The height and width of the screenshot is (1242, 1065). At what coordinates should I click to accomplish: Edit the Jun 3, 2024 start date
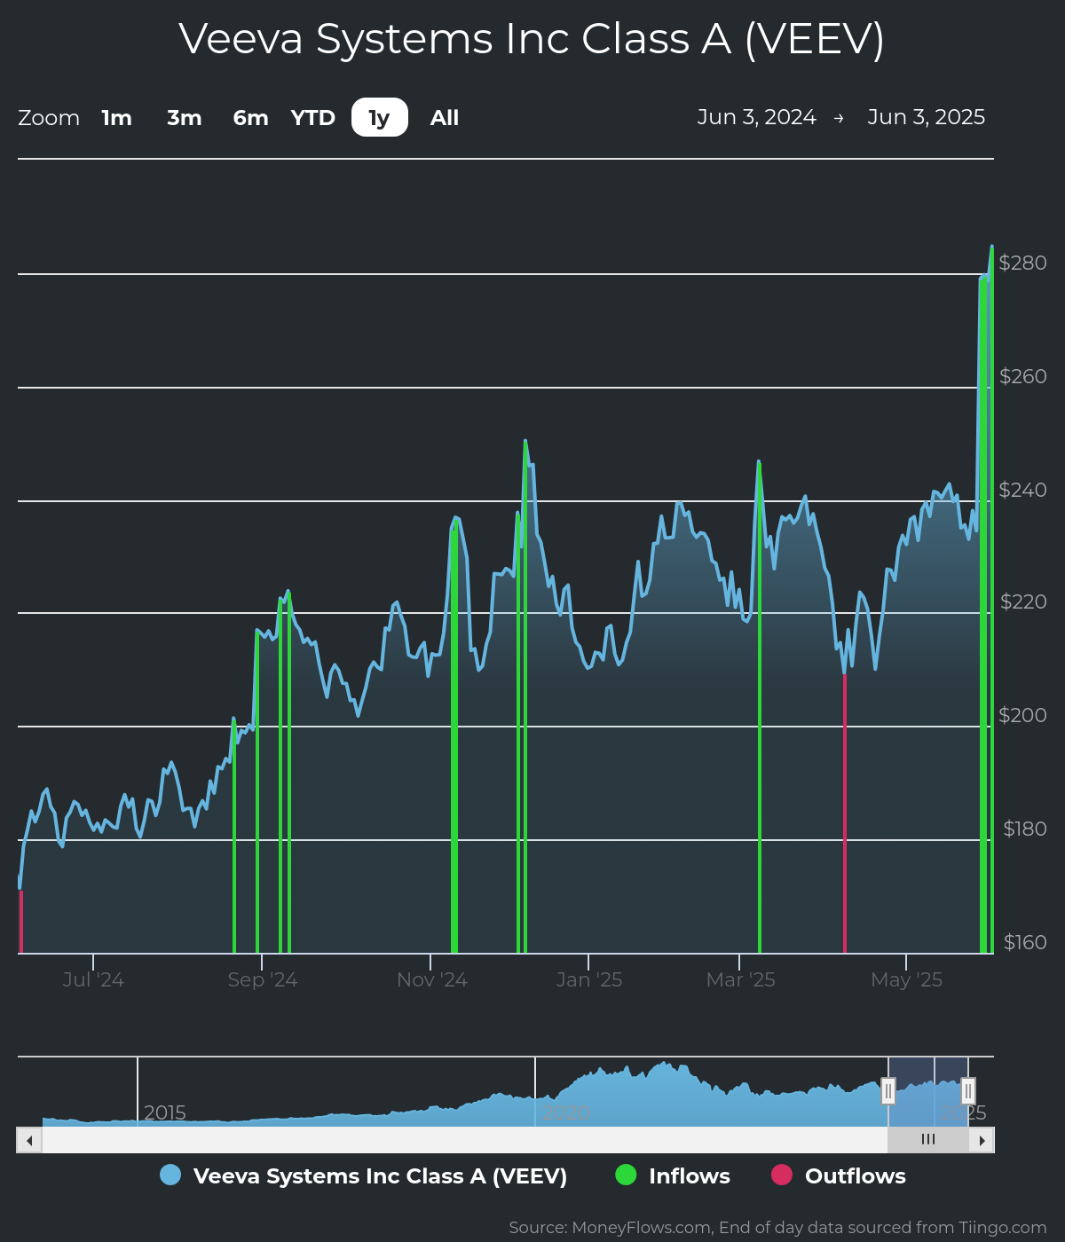point(756,117)
